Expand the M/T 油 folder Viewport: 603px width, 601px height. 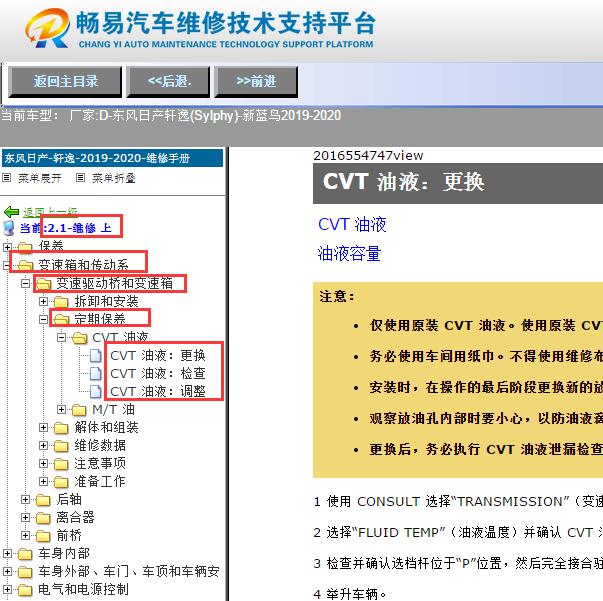tap(61, 410)
